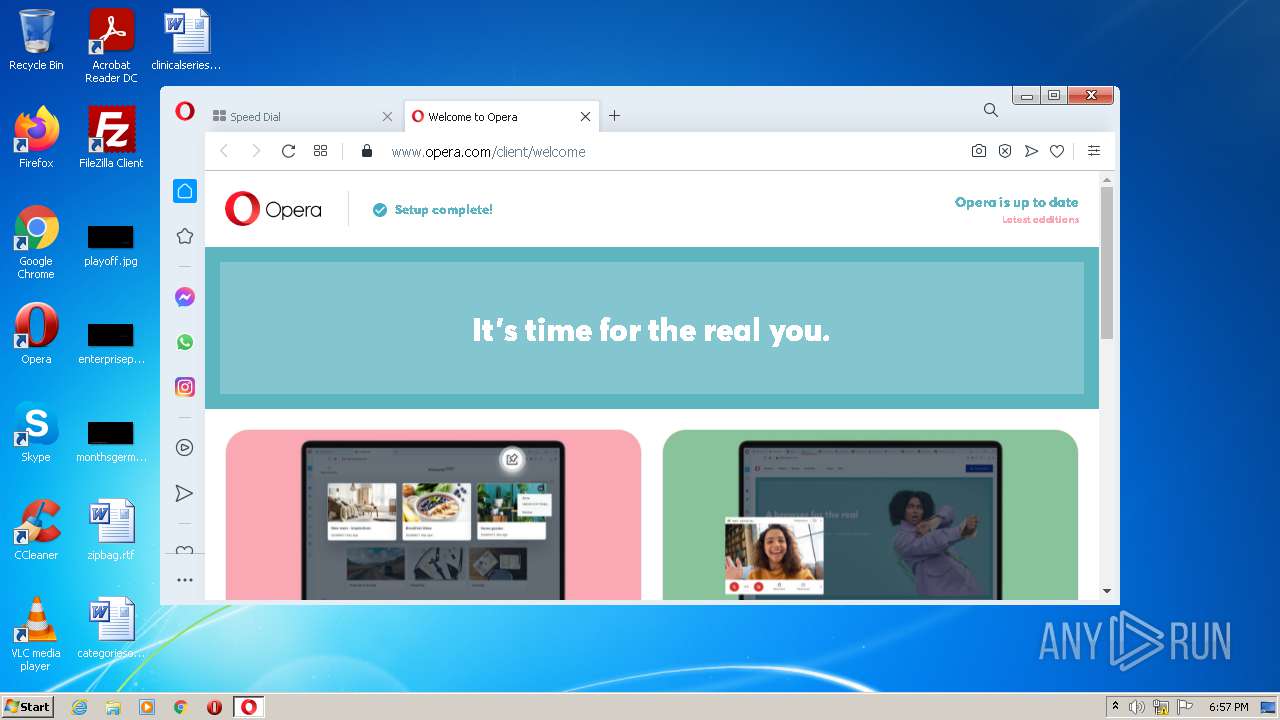Open Windows Explorer folder on taskbar

coord(113,707)
